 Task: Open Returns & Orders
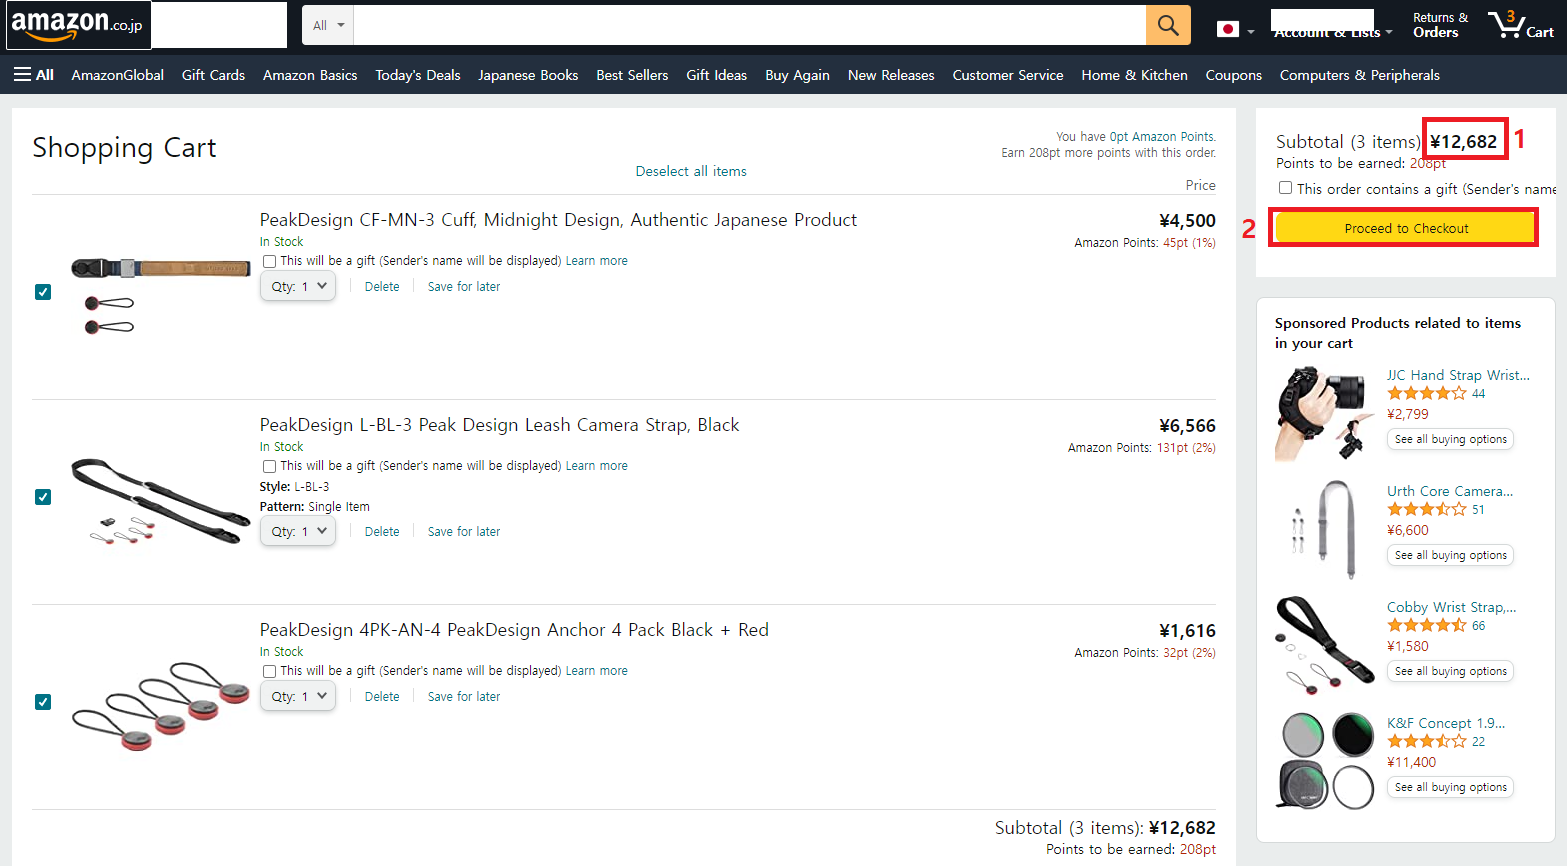(1440, 25)
